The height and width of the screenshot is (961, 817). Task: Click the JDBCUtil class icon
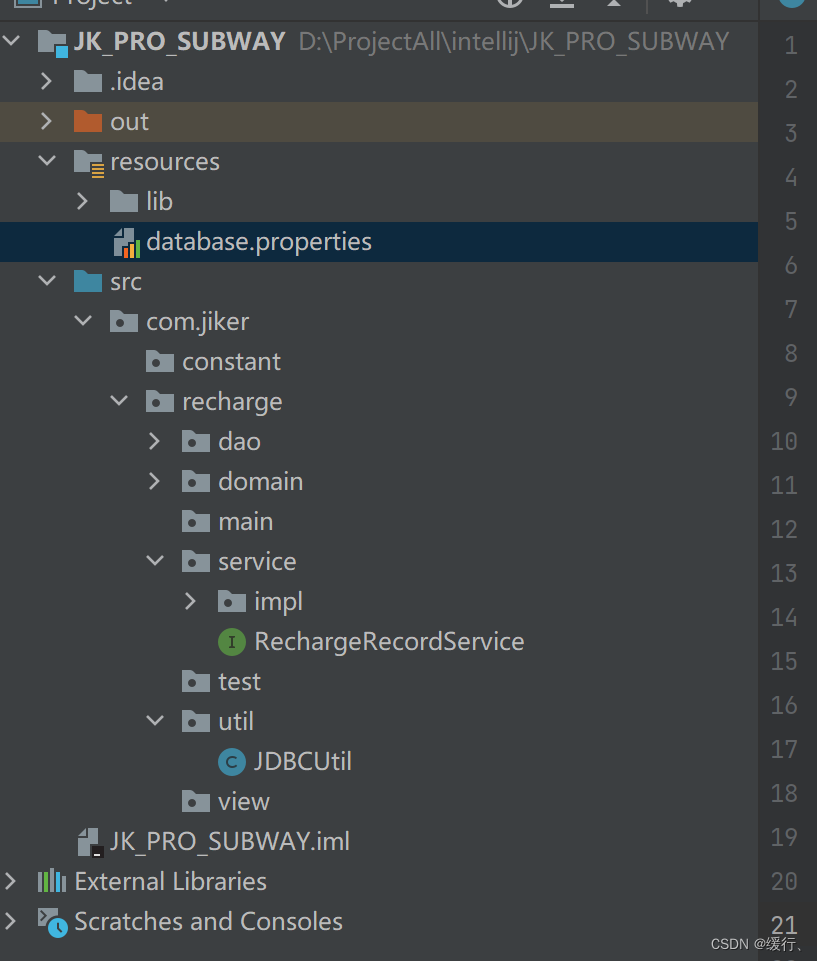(231, 761)
